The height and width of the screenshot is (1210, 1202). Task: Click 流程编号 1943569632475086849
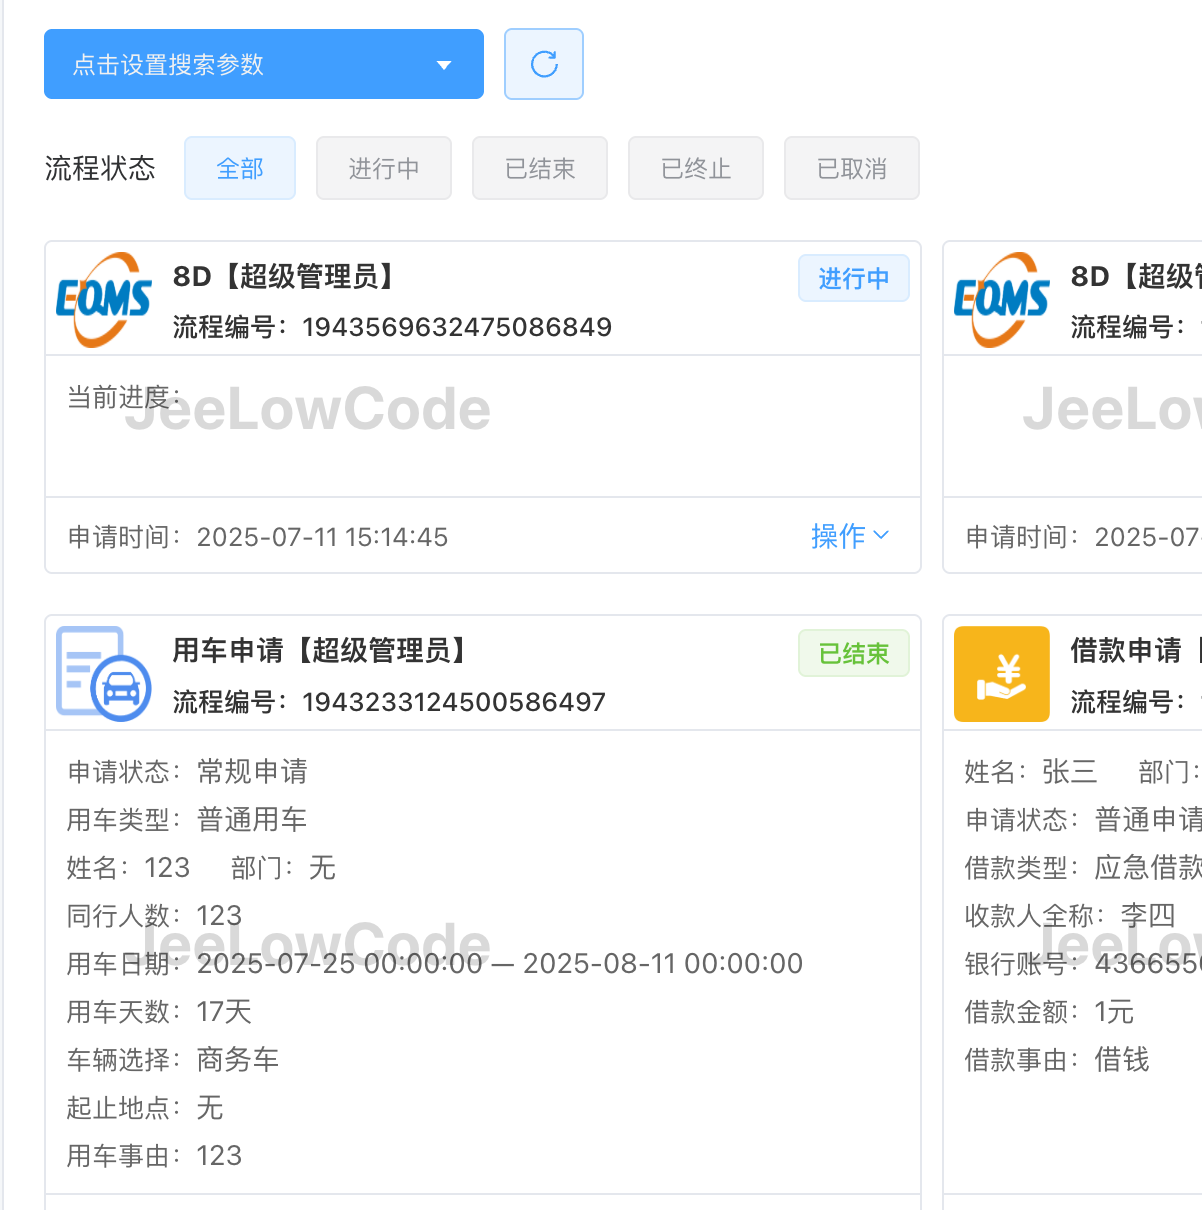pyautogui.click(x=392, y=327)
